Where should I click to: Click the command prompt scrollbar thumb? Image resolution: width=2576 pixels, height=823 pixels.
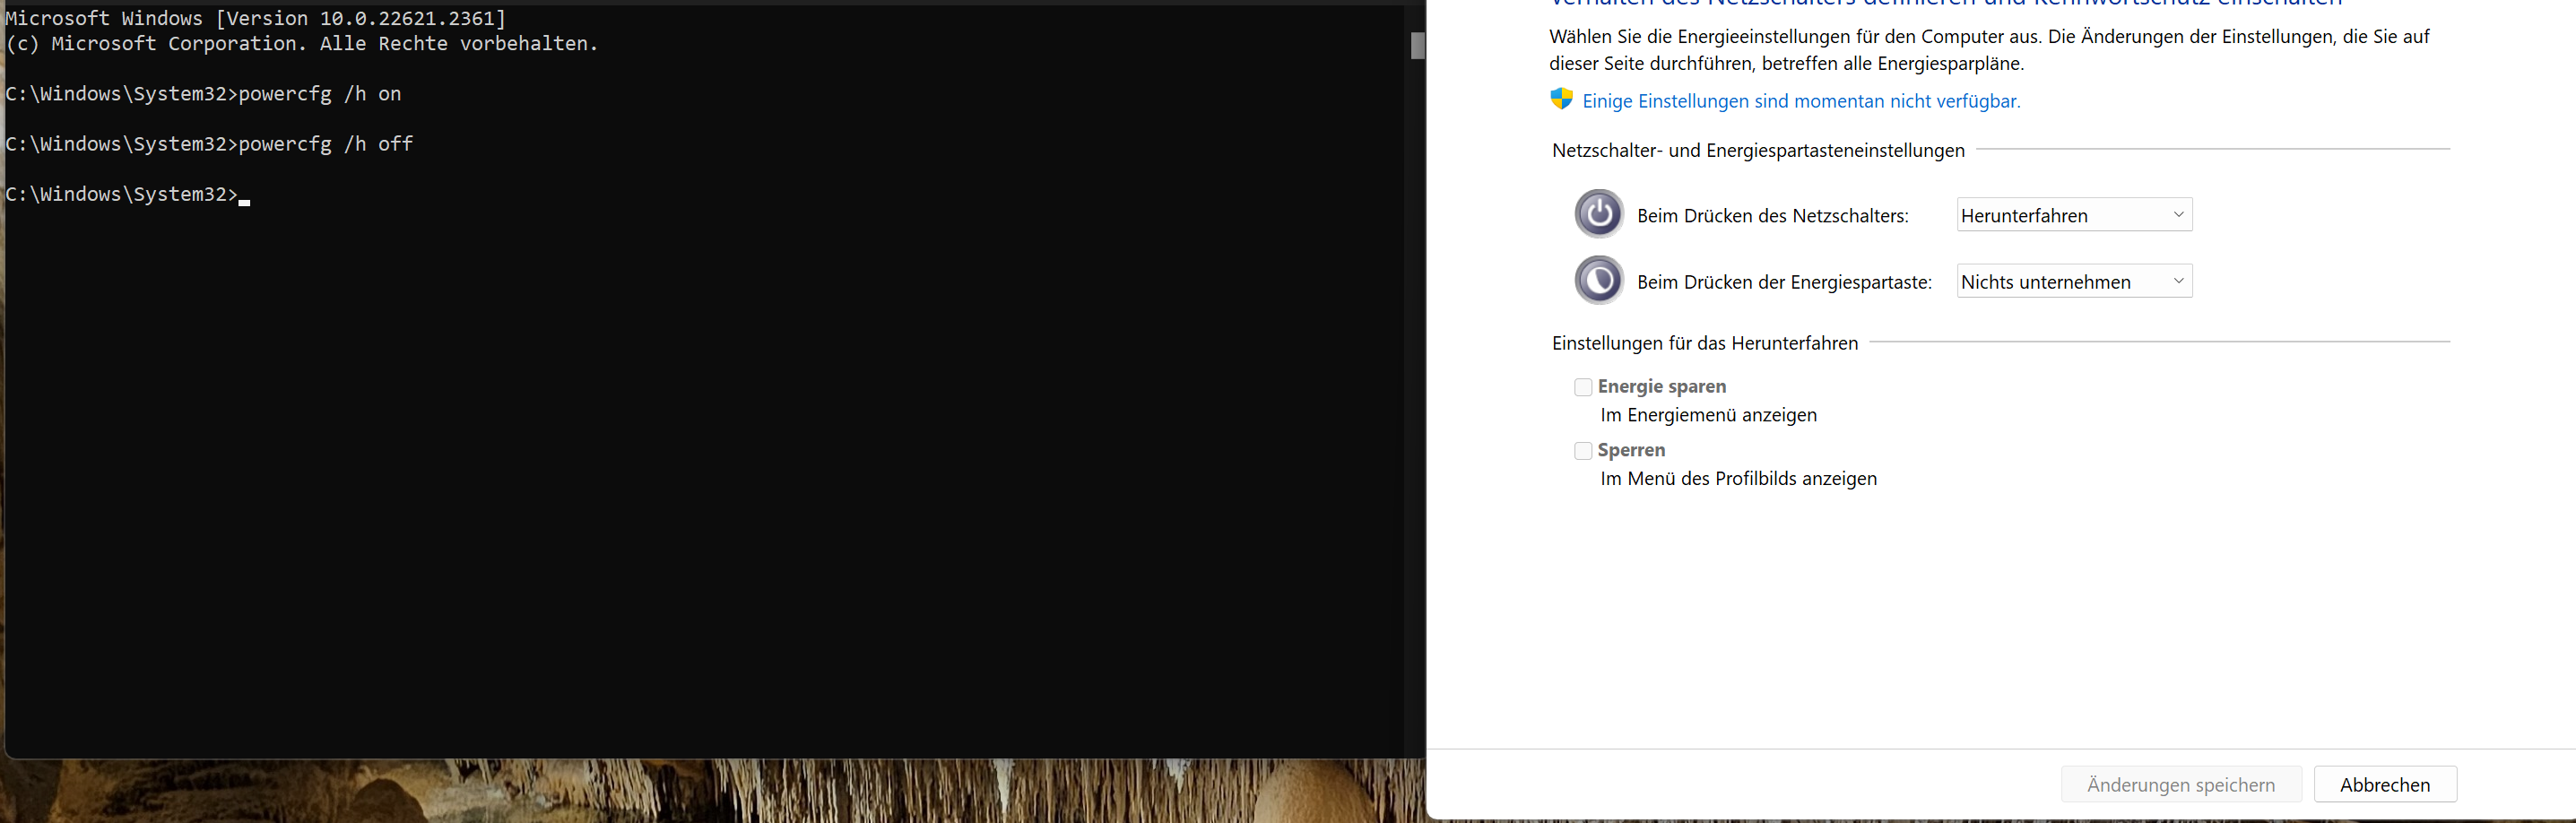point(1417,46)
